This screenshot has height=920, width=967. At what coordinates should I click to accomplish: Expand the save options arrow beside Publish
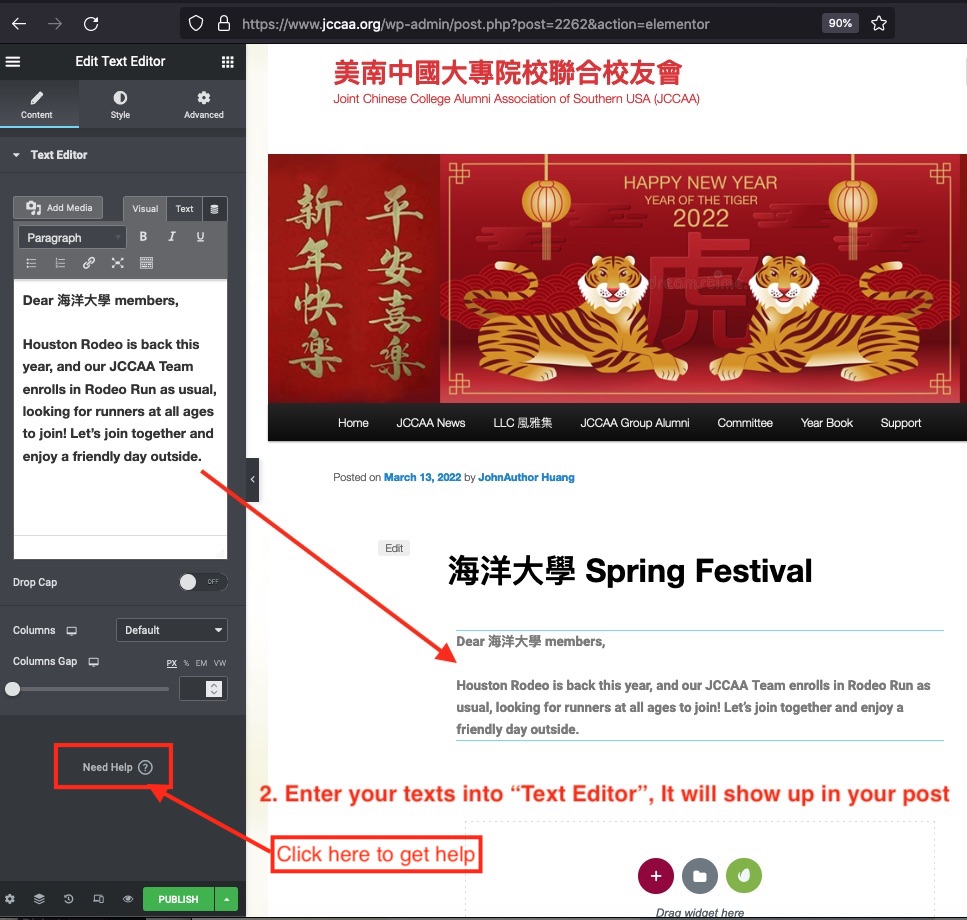pyautogui.click(x=227, y=899)
